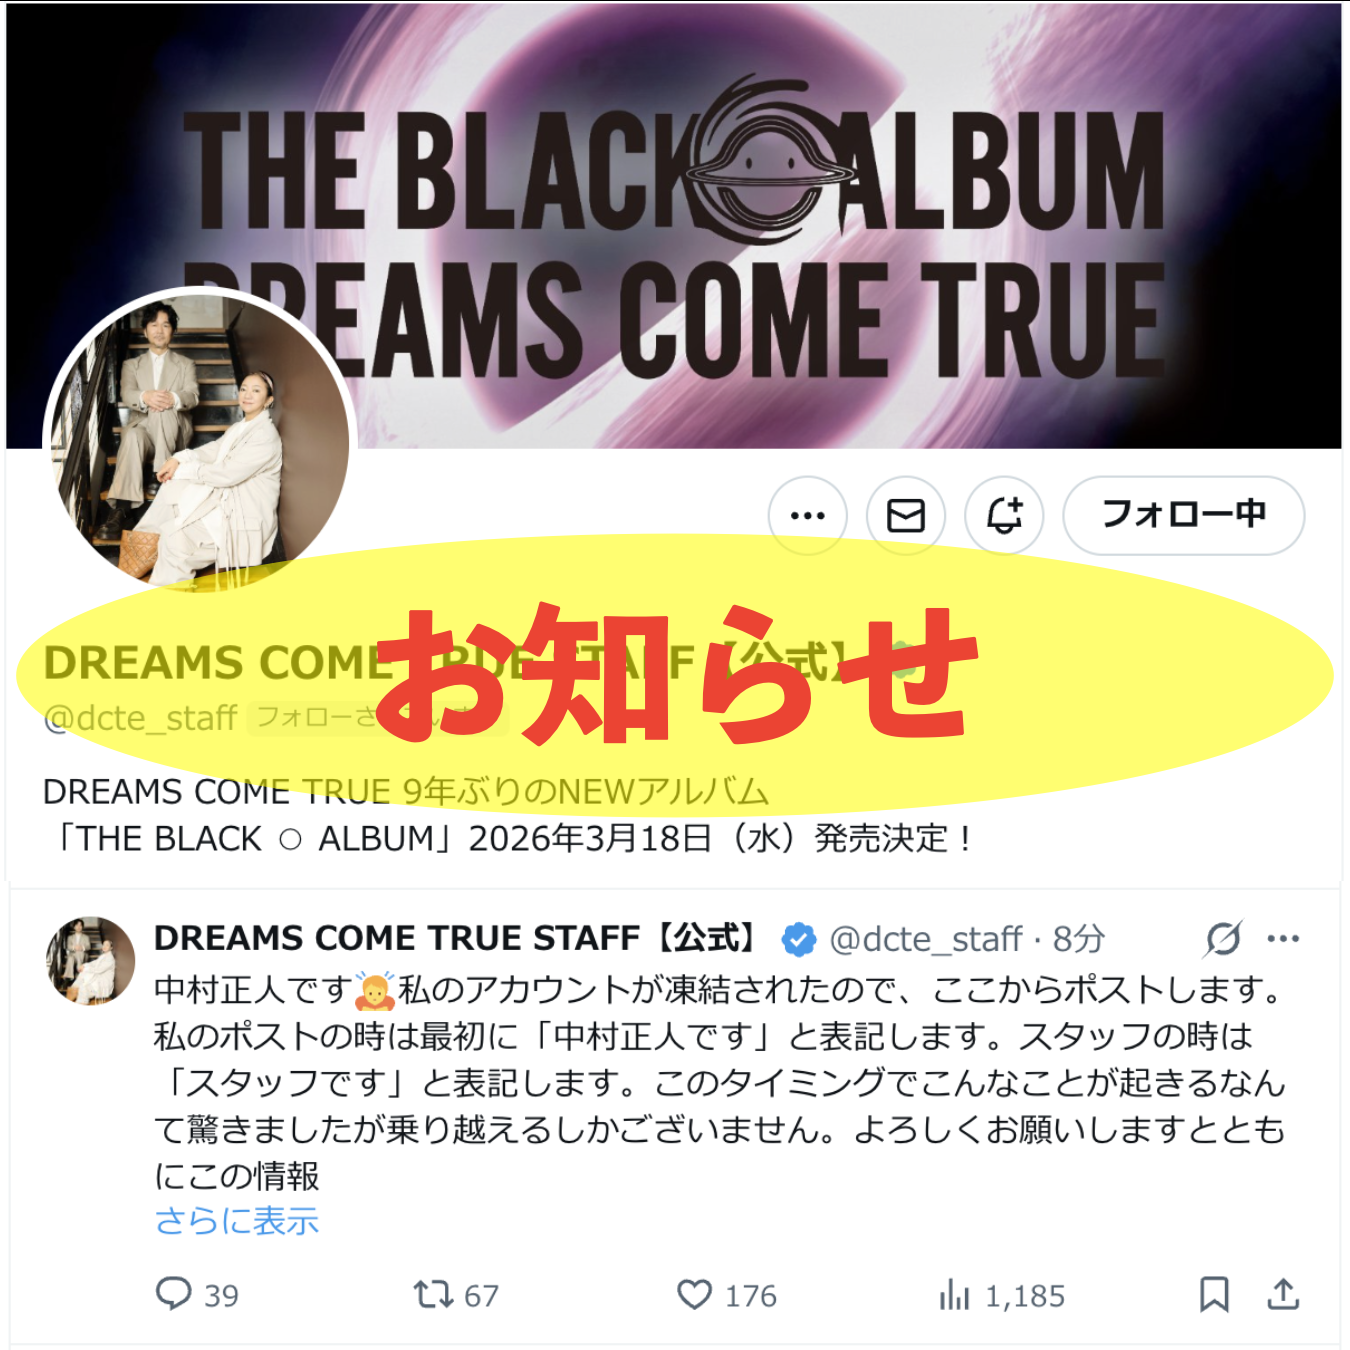
Task: Open the reply icon showing 39
Action: [198, 1295]
